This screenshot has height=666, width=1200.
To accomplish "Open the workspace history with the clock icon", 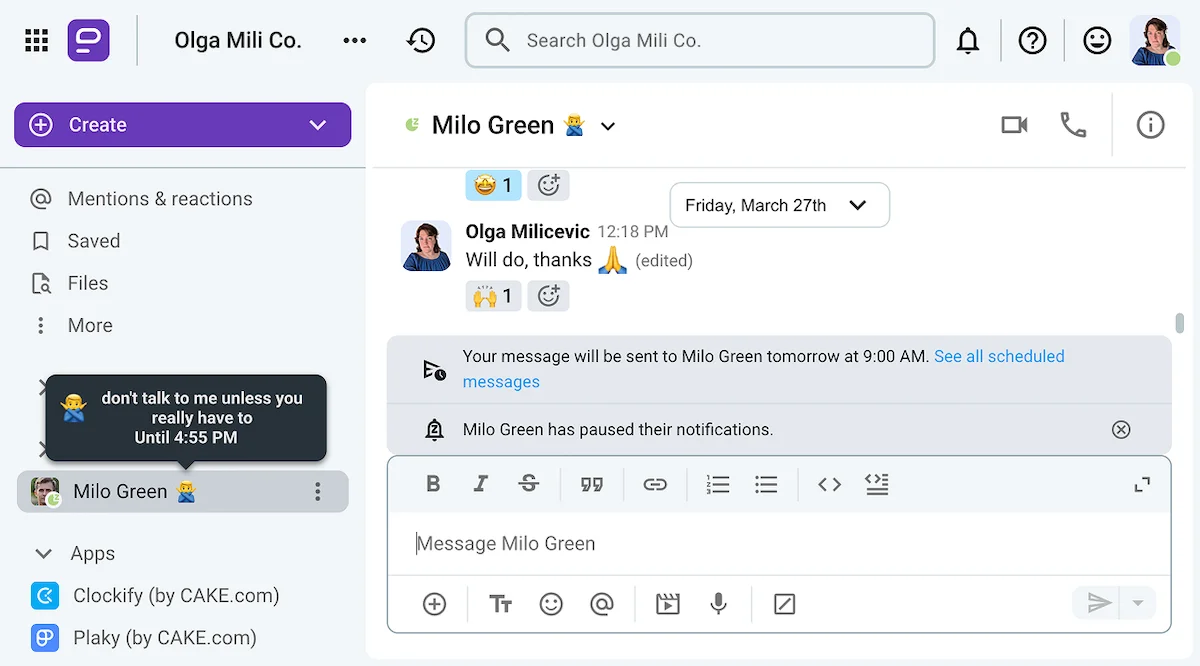I will point(421,40).
